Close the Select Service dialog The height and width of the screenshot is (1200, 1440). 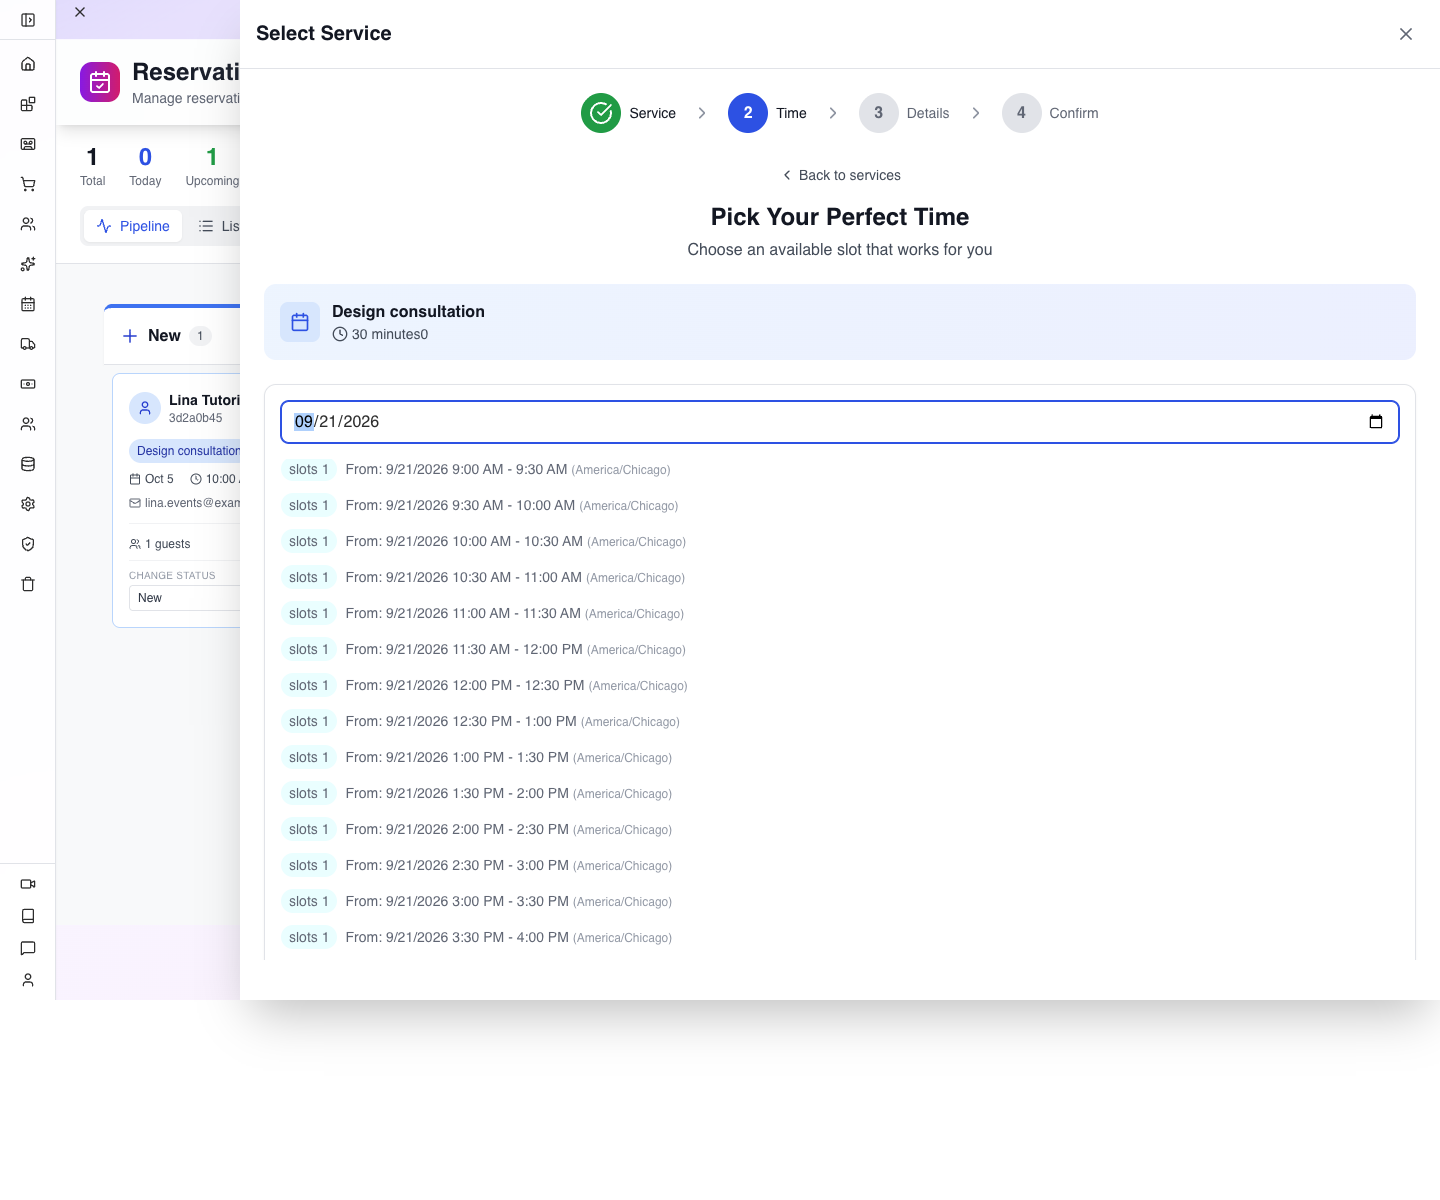[x=1406, y=34]
